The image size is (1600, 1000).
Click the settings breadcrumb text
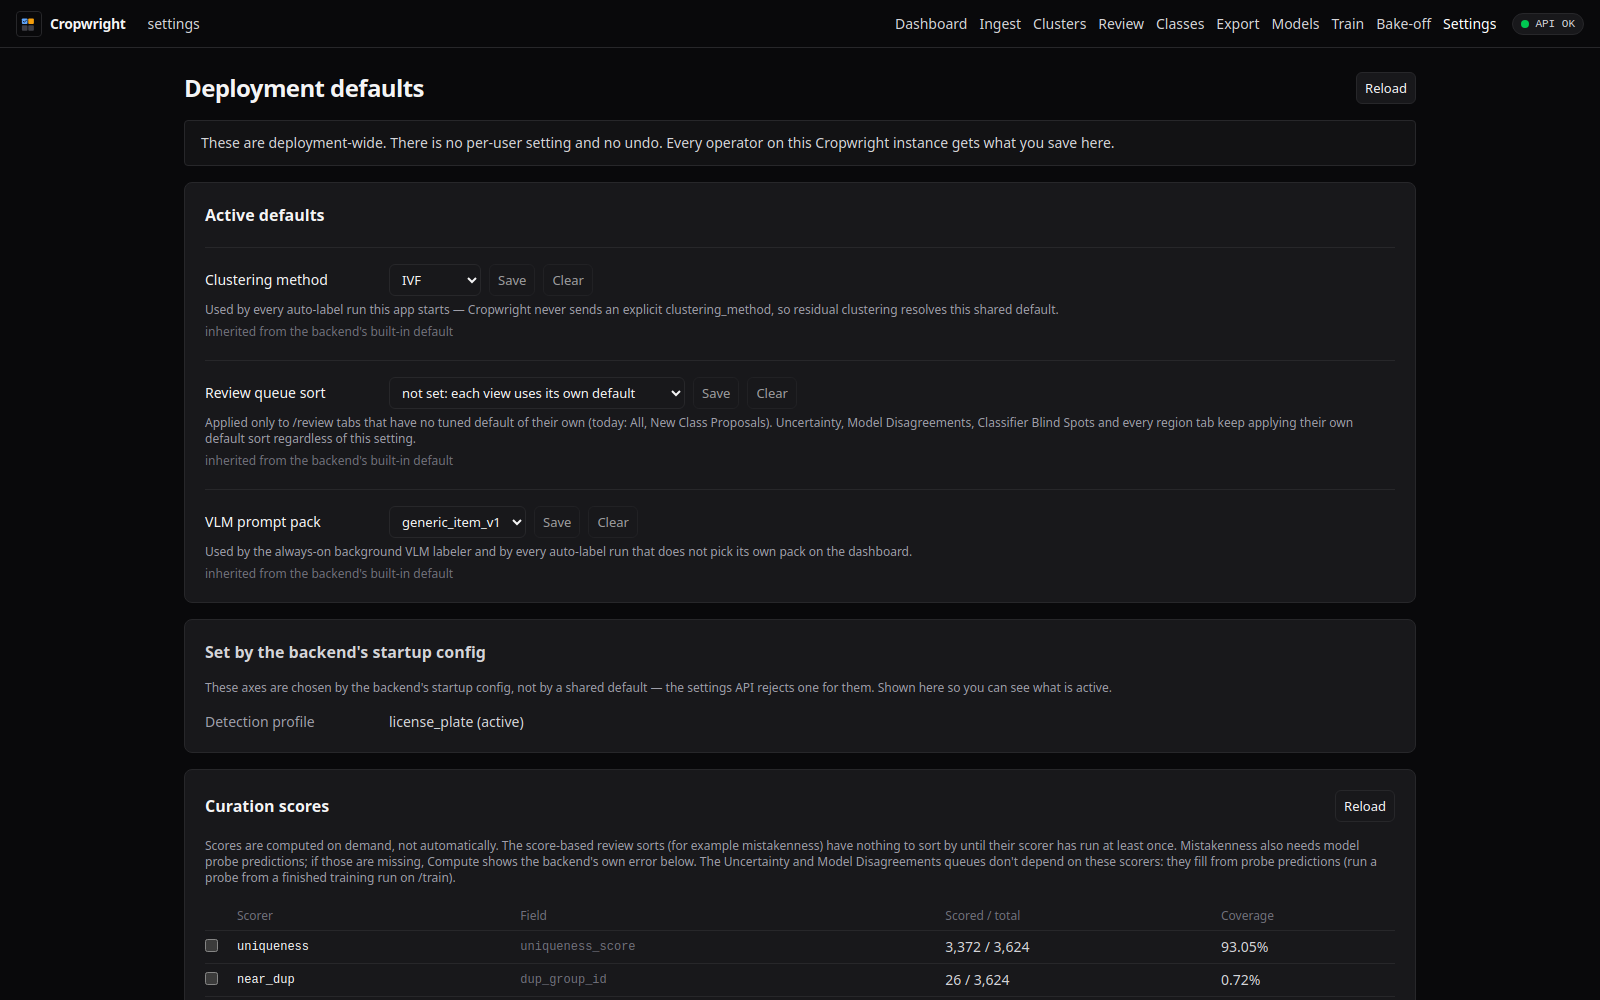[x=173, y=24]
